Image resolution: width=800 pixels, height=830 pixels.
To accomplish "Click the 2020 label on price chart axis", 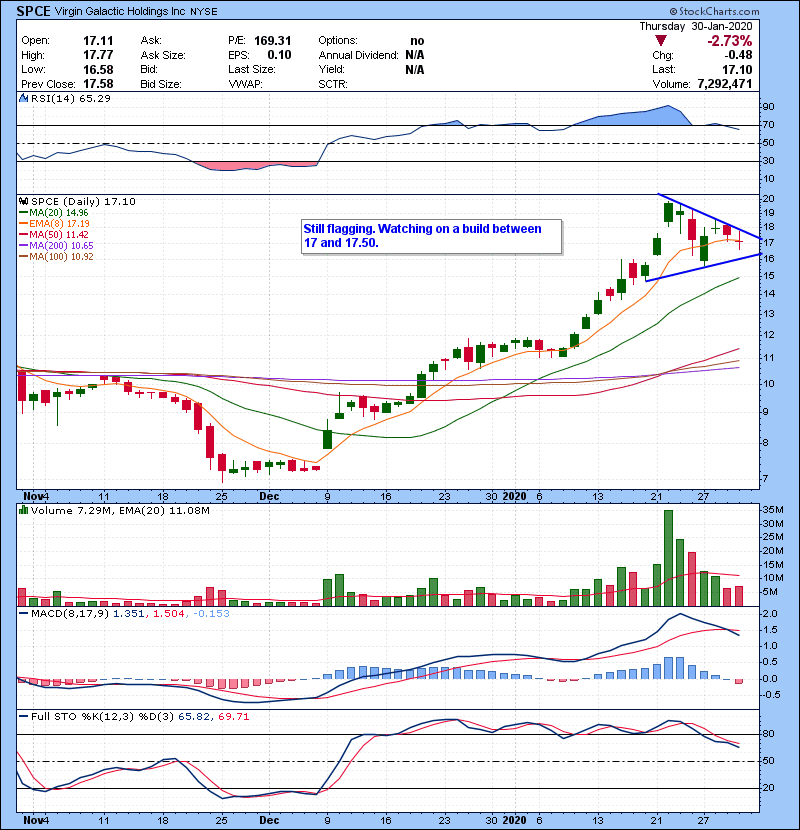I will tap(514, 497).
